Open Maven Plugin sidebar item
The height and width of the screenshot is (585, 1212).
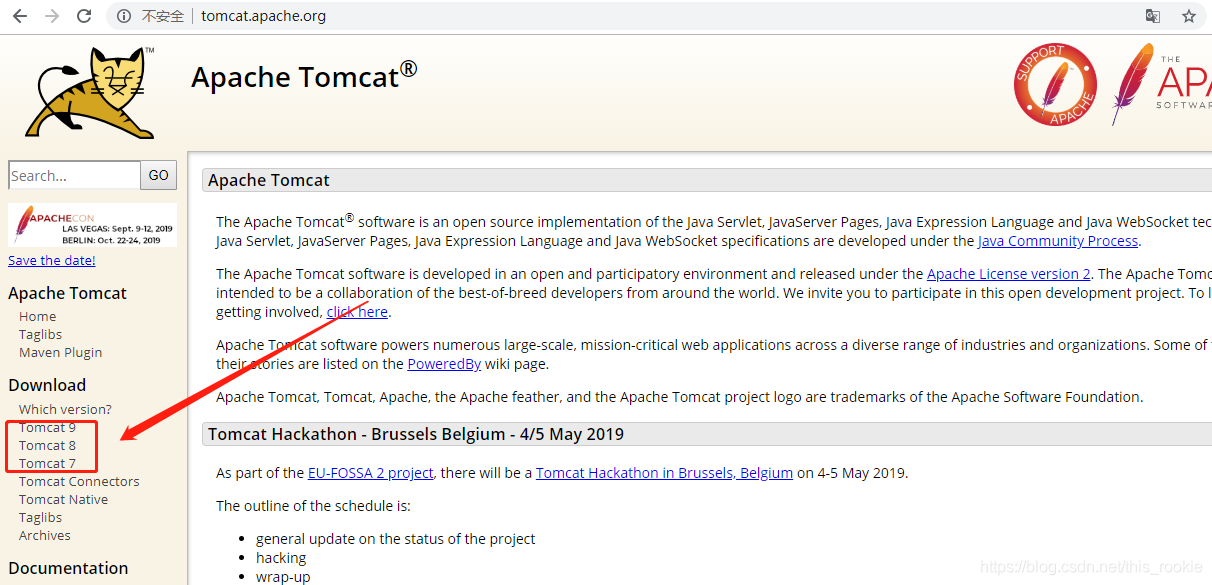pyautogui.click(x=60, y=352)
